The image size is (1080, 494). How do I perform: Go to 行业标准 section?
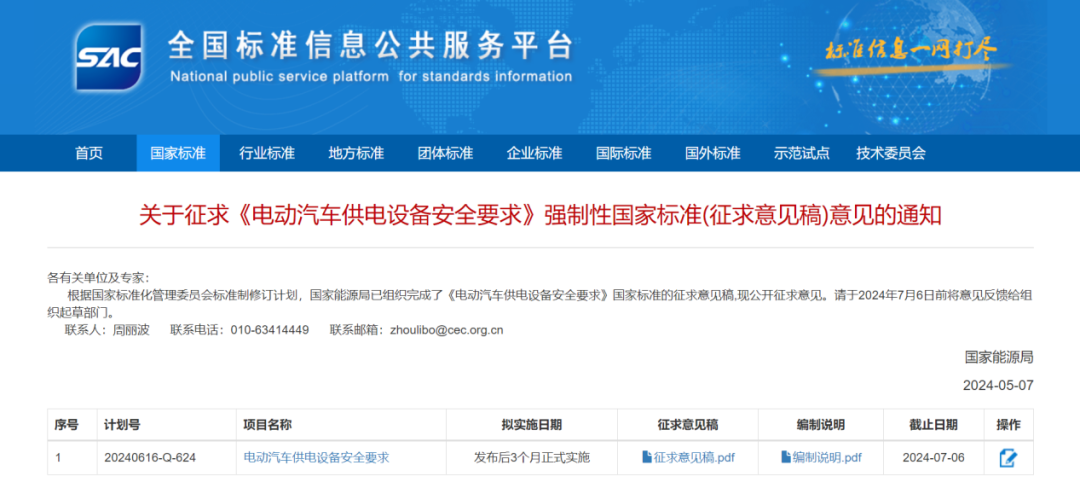[x=267, y=153]
